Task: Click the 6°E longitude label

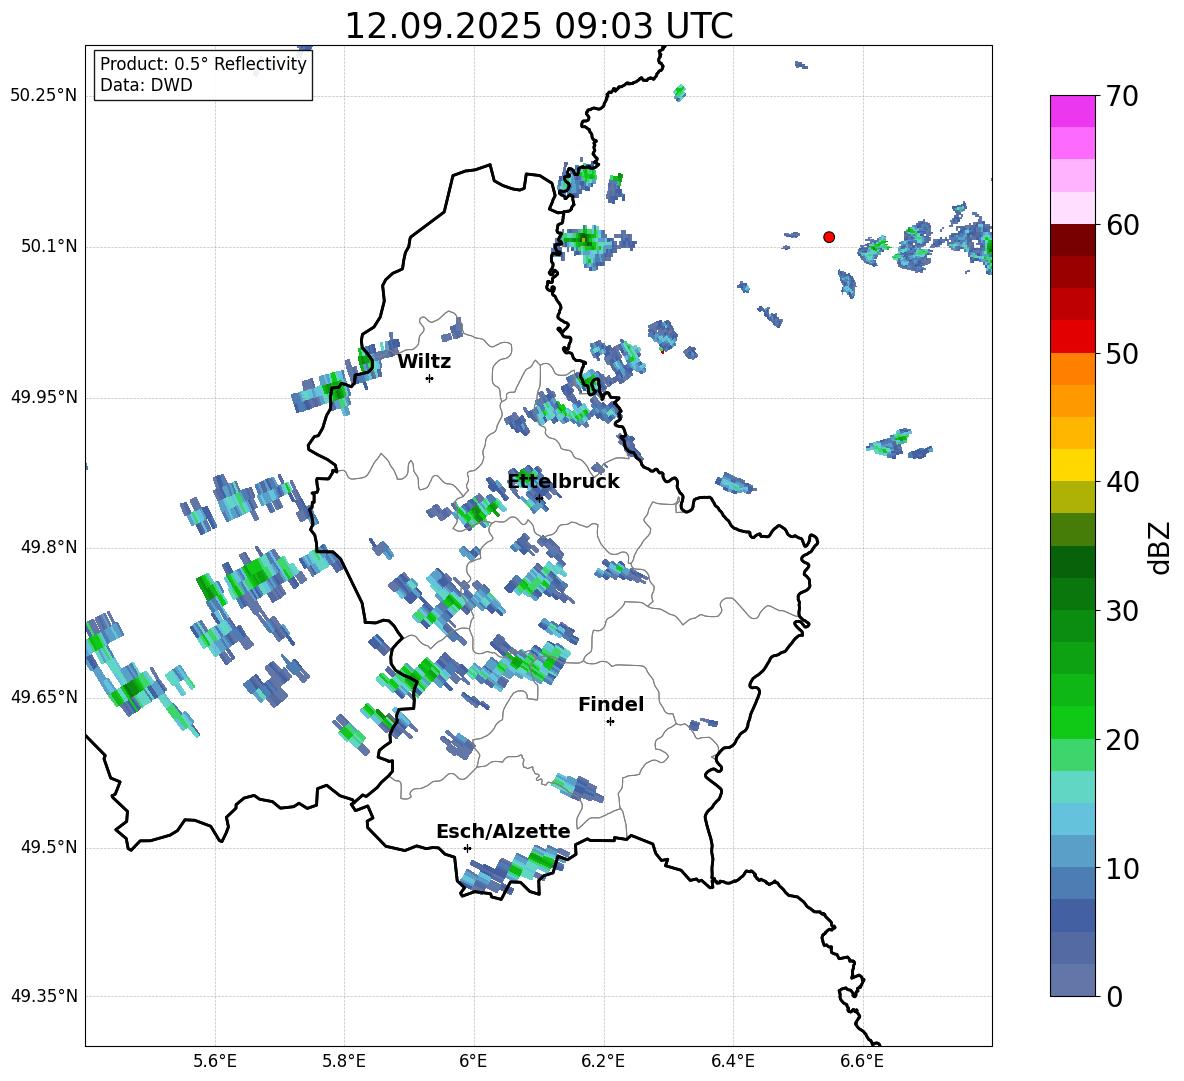Action: (x=473, y=1061)
